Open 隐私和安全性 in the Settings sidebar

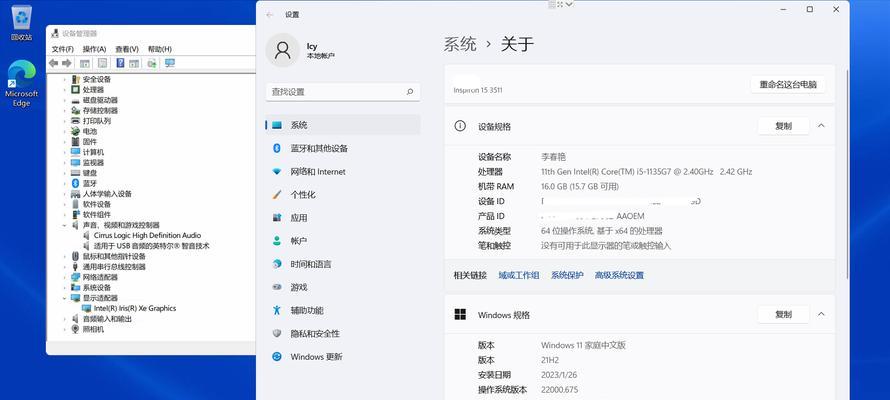(x=343, y=334)
